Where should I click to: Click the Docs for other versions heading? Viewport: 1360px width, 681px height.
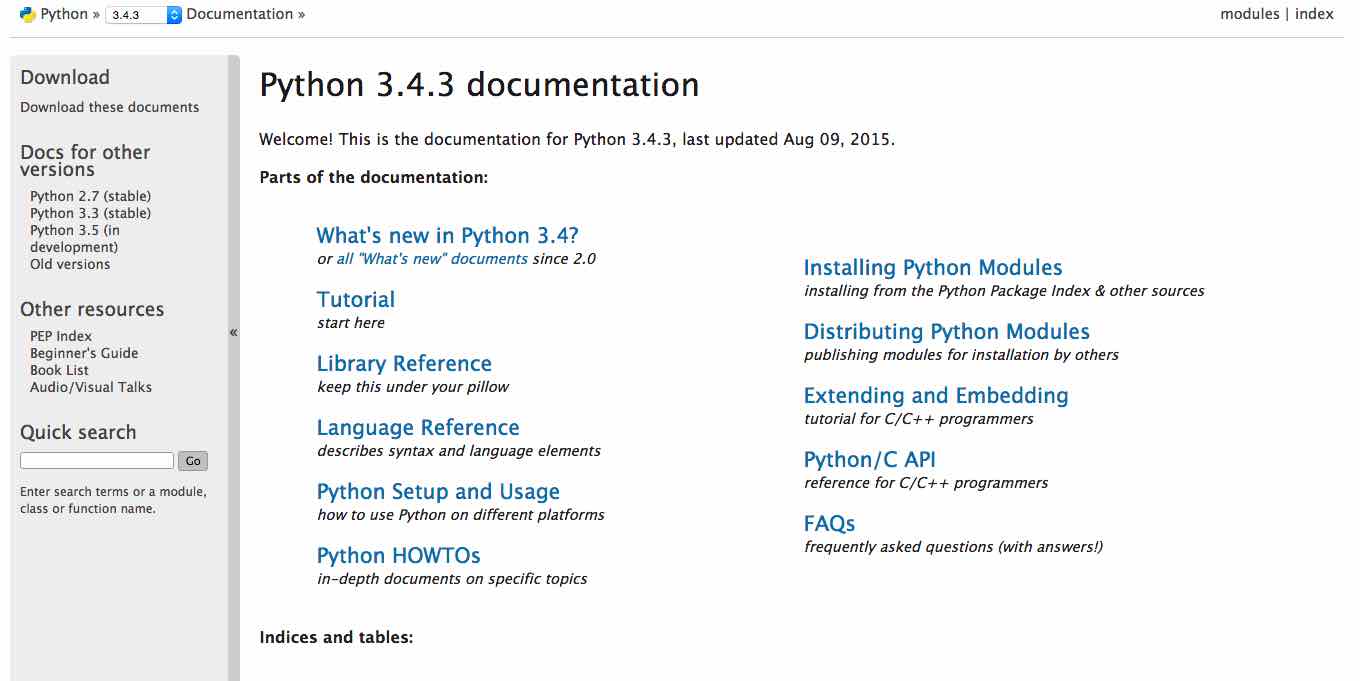(85, 160)
